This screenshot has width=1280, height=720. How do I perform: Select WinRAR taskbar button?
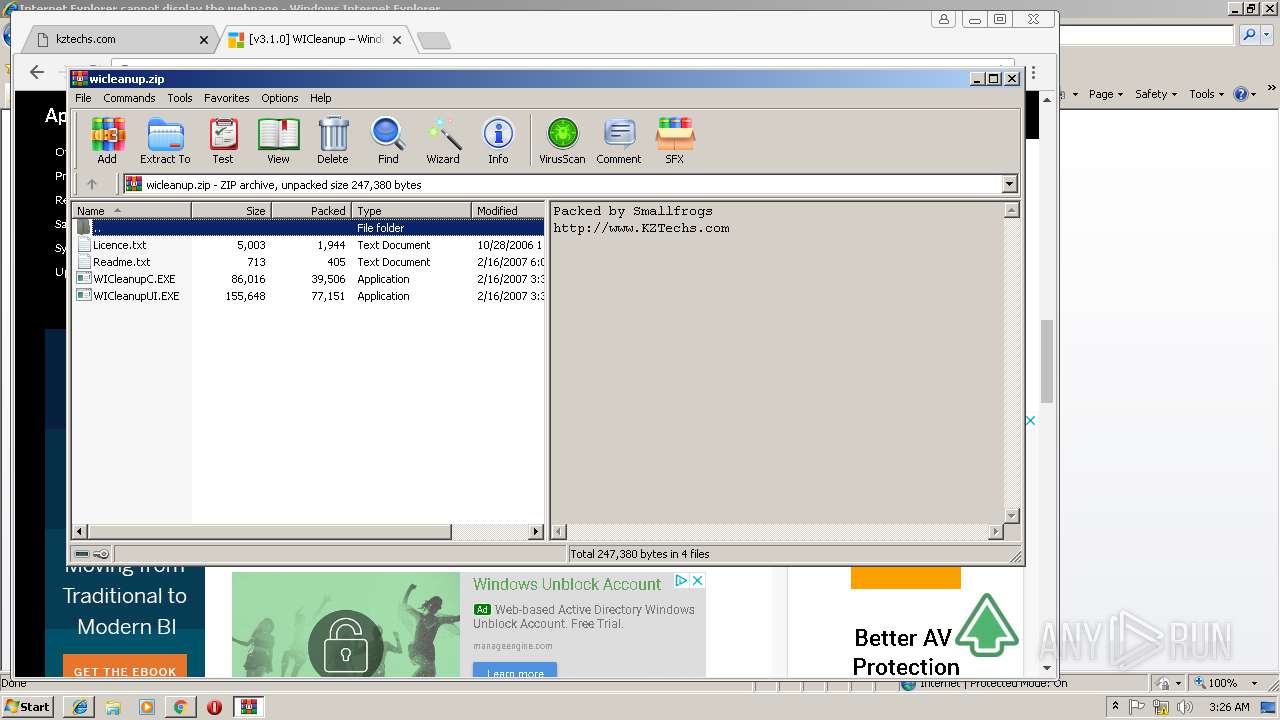(249, 707)
